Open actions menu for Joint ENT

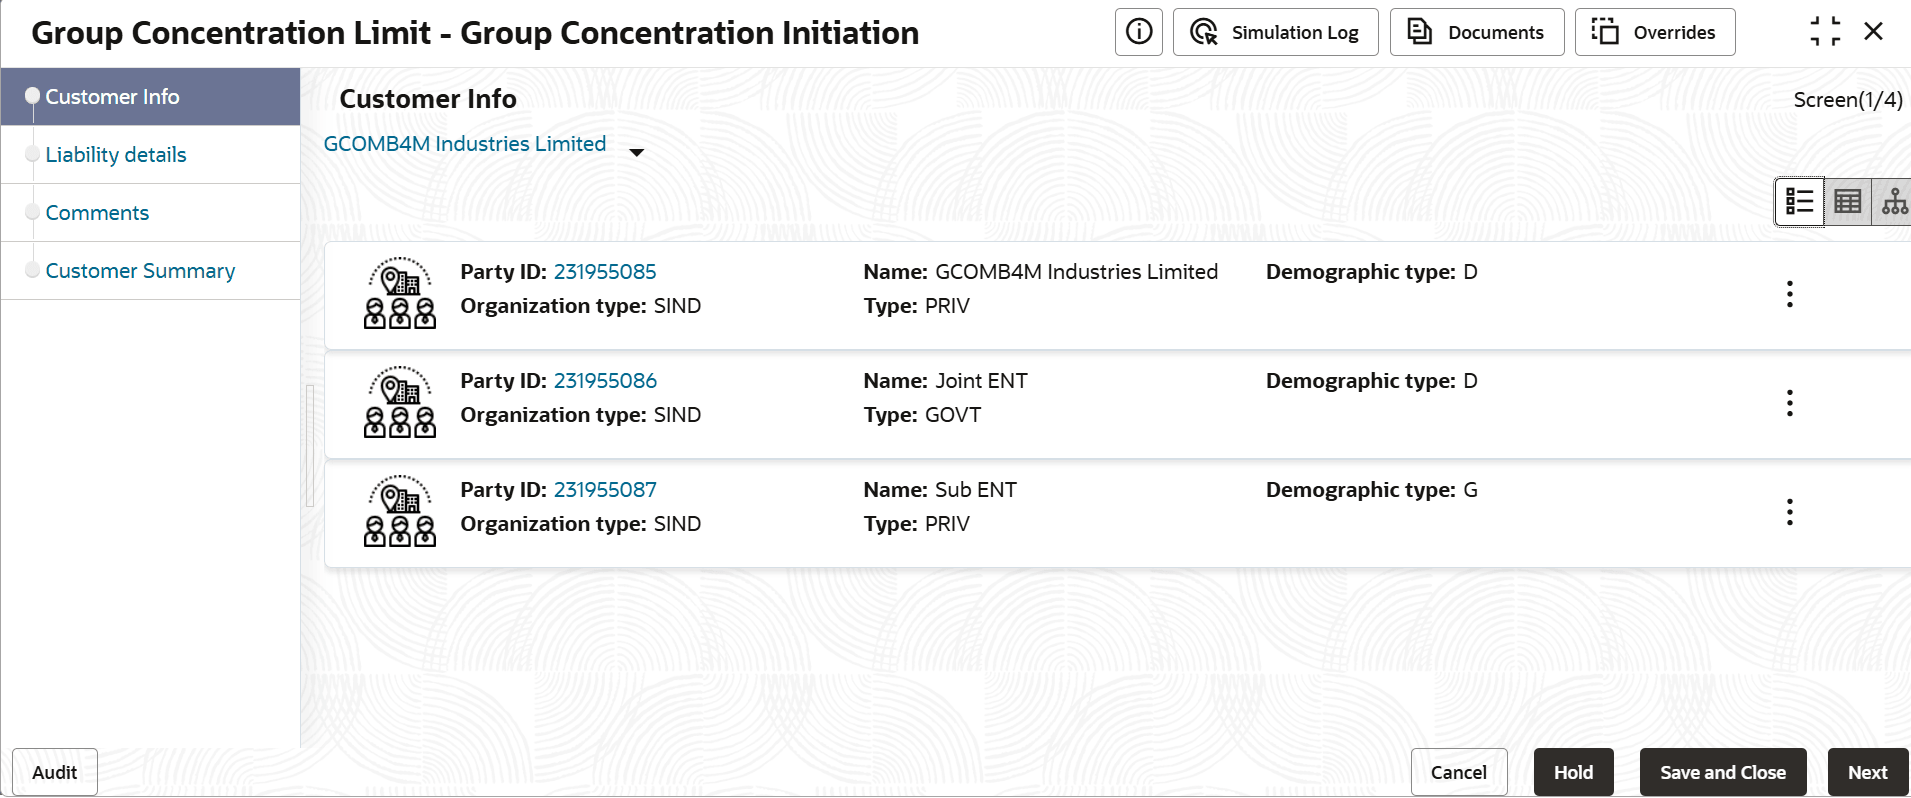[x=1789, y=403]
